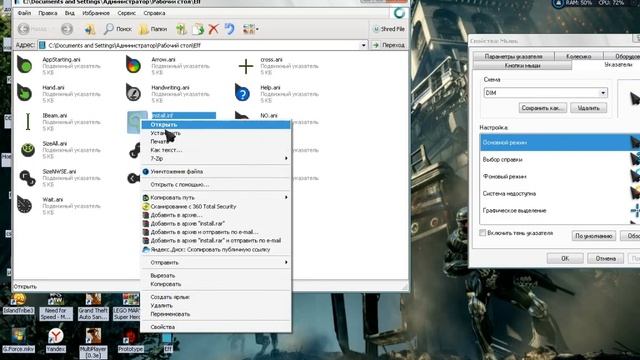The width and height of the screenshot is (640, 360).
Task: Click the Copy To folder toolbar icon
Action: (198, 29)
